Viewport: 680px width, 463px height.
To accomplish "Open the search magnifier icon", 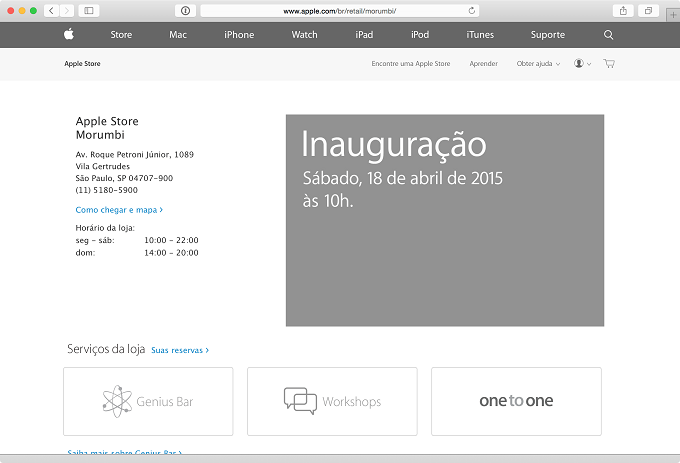I will tap(608, 35).
